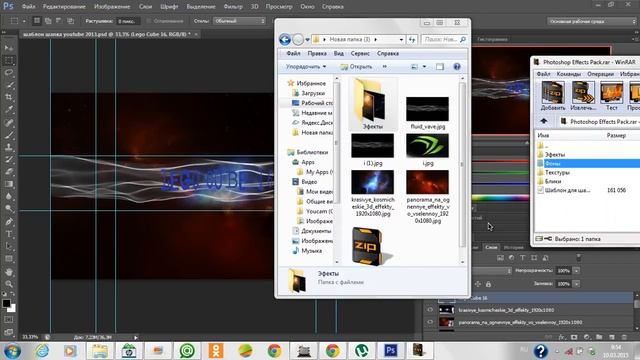Open Explorer view options dropdown arrow

click(x=424, y=67)
